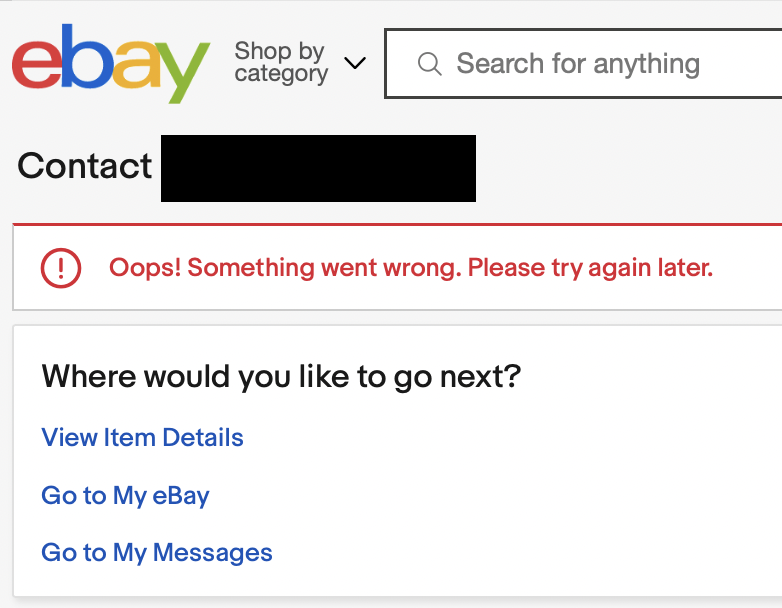Open the Go to My Messages link
Screen dimensions: 782x608
(x=156, y=553)
